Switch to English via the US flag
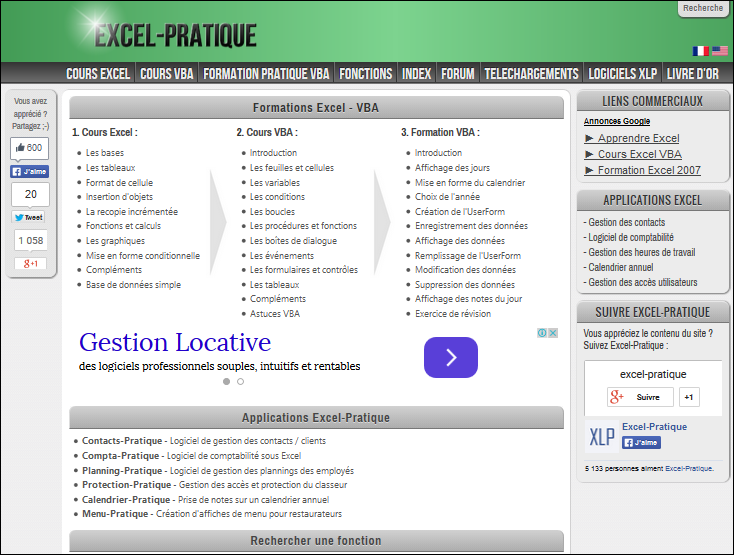 720,51
